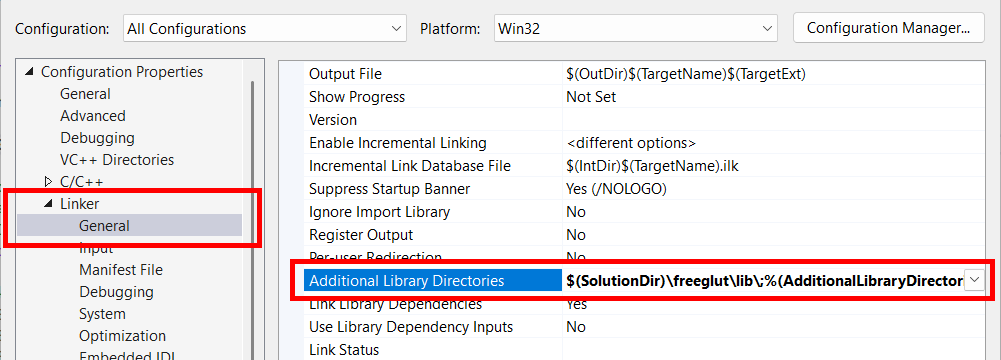Select the Advanced tree item
The height and width of the screenshot is (360, 1001).
[x=93, y=116]
